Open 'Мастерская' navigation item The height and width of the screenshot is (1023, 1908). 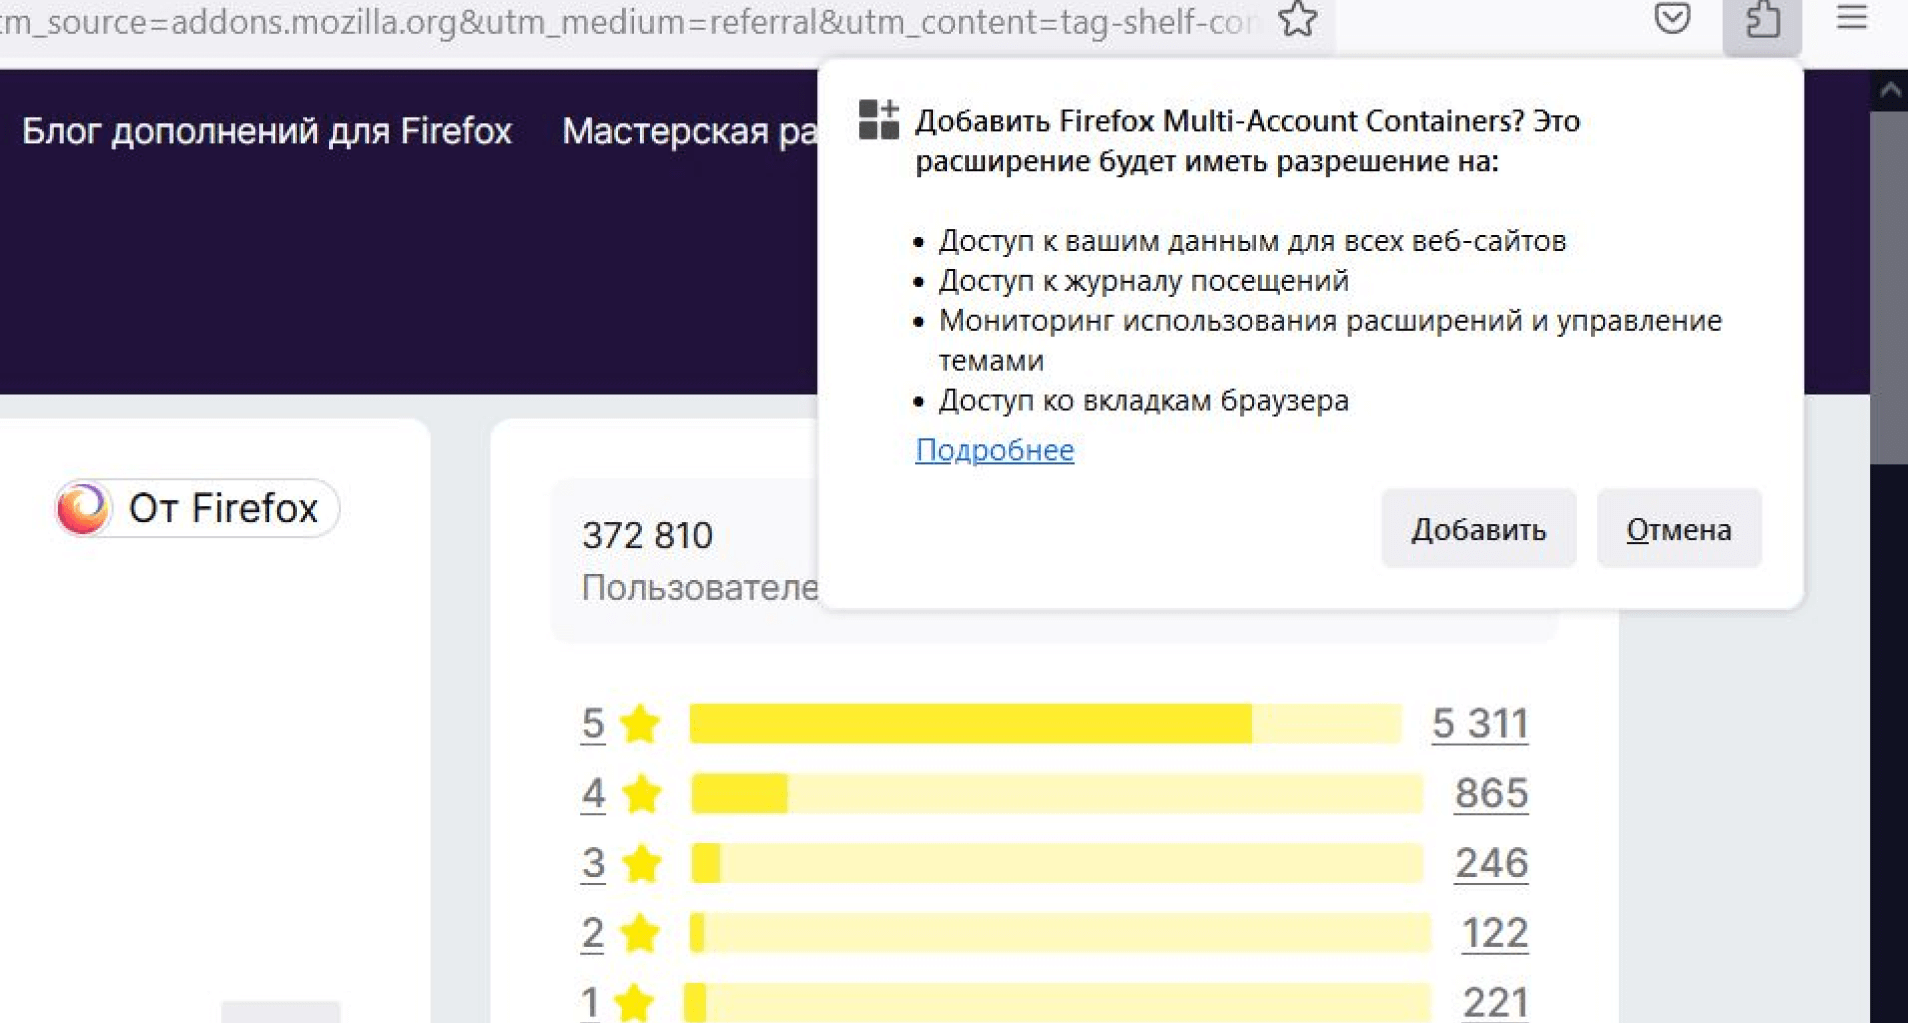[x=688, y=131]
